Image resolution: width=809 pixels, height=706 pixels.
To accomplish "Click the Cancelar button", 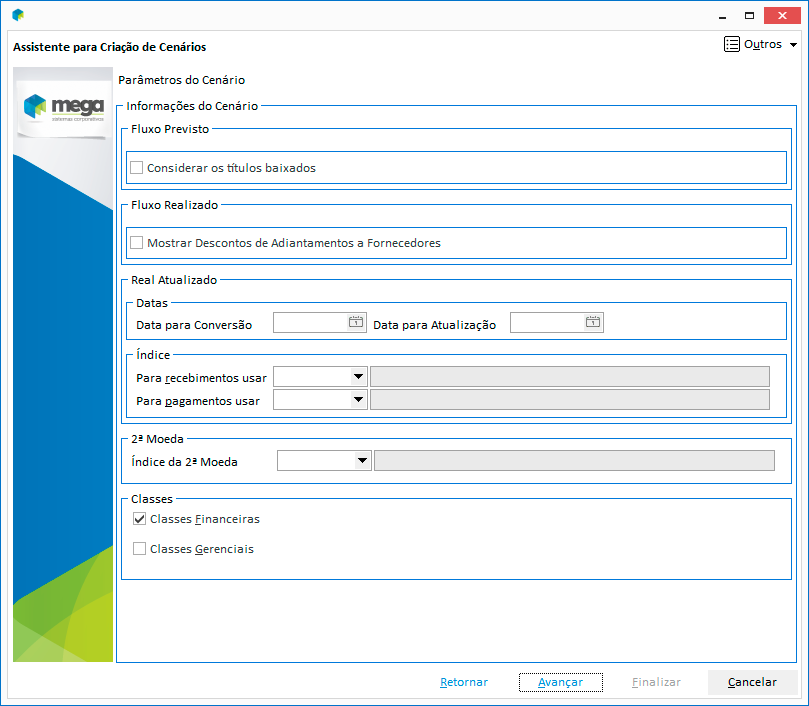I will coord(752,682).
